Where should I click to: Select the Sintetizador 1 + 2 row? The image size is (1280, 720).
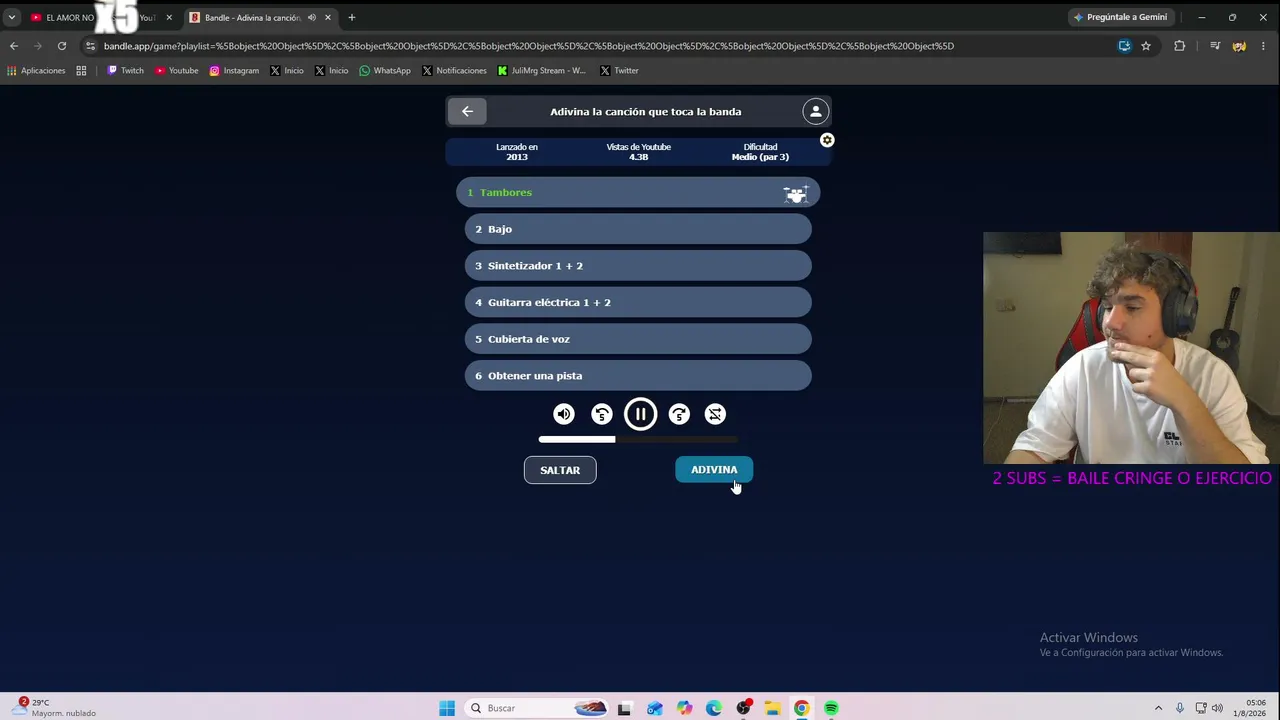tap(638, 266)
